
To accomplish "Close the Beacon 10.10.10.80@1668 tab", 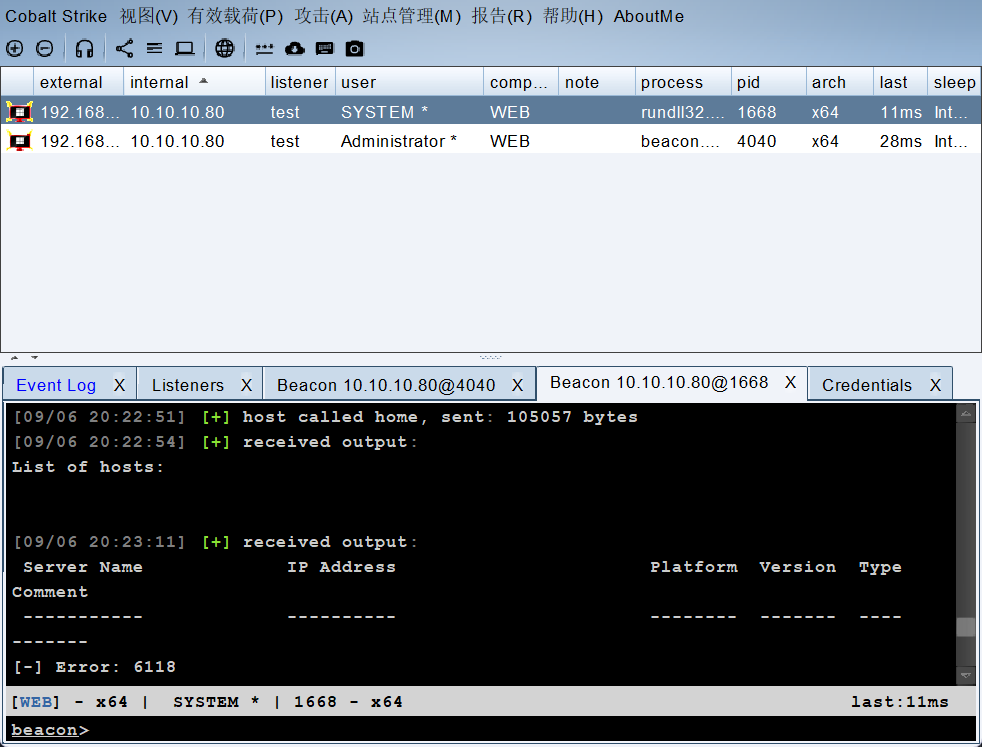I will (790, 383).
